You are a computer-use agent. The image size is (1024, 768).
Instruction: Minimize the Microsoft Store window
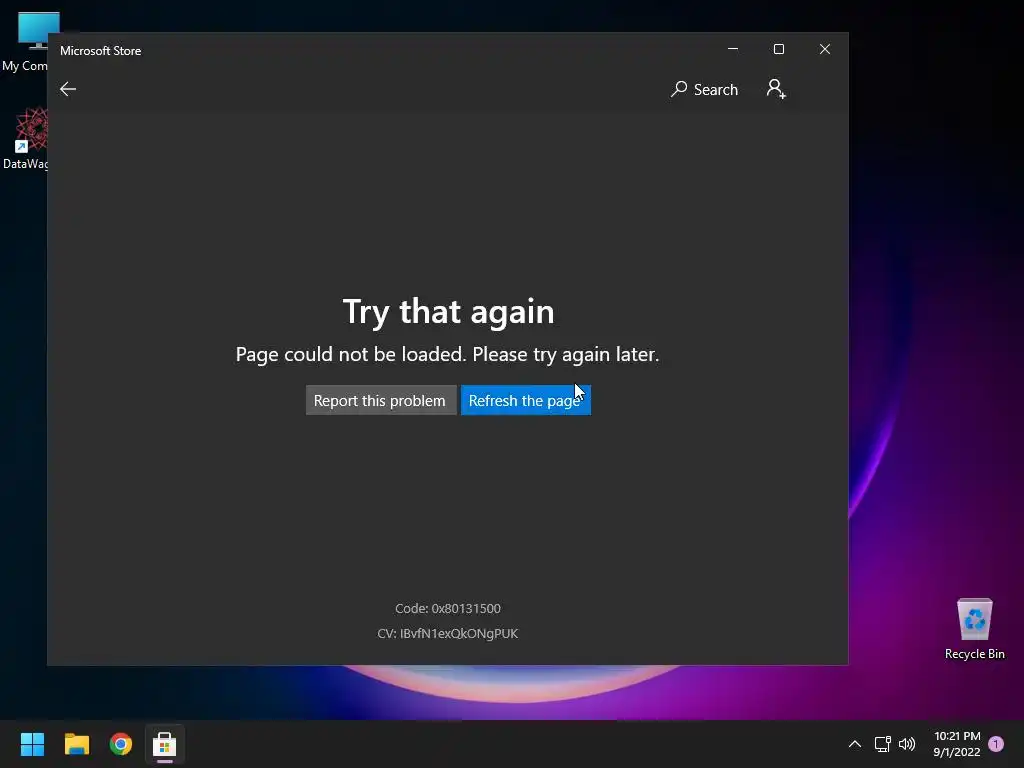coord(733,50)
